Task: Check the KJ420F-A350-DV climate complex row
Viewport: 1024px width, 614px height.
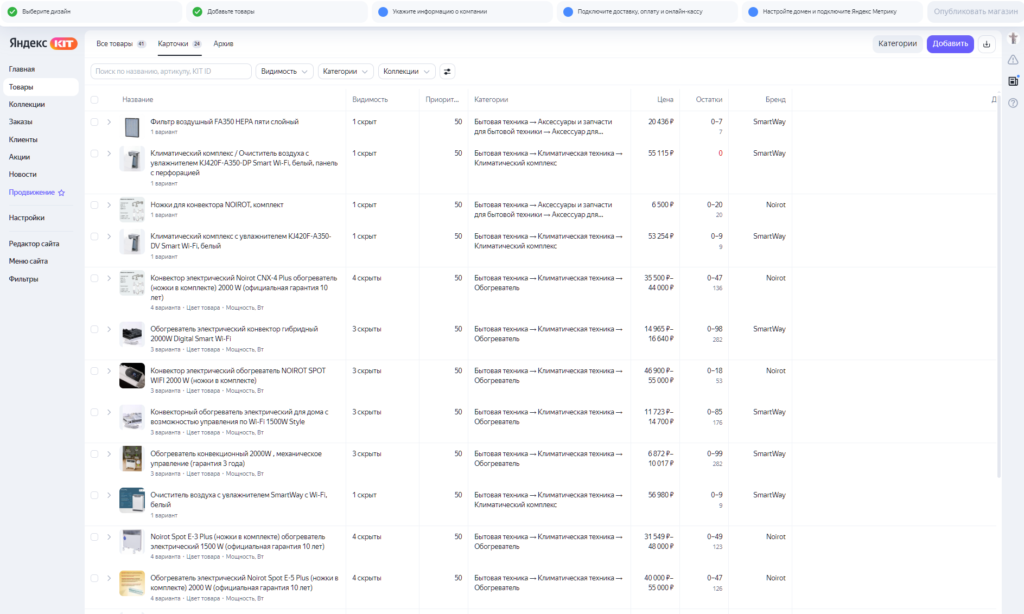Action: pyautogui.click(x=95, y=236)
